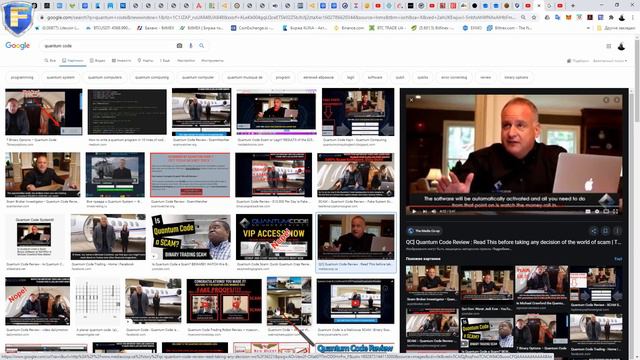Open the Chrome three-dot menu
This screenshot has width=640, height=360.
coord(633,18)
